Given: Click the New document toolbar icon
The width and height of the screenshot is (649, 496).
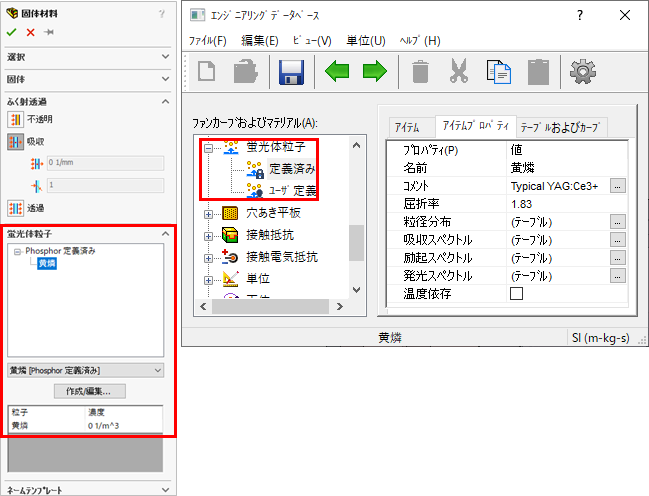Looking at the screenshot, I should point(207,71).
